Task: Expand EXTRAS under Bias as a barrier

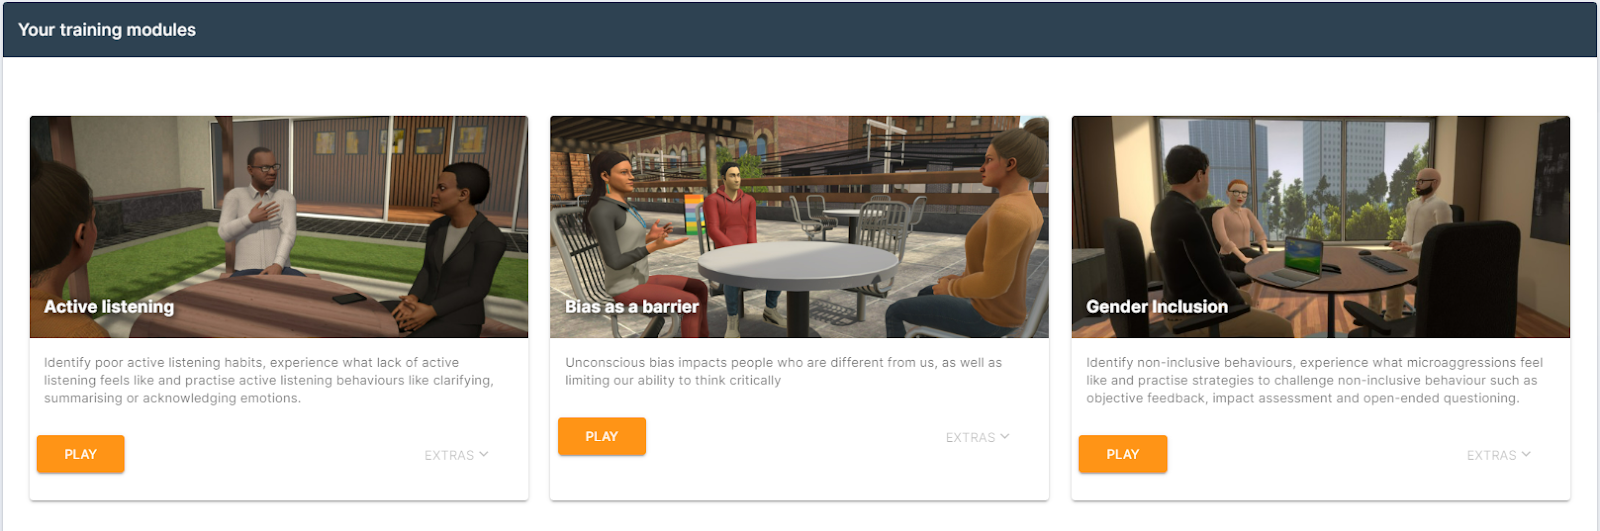Action: pos(978,437)
